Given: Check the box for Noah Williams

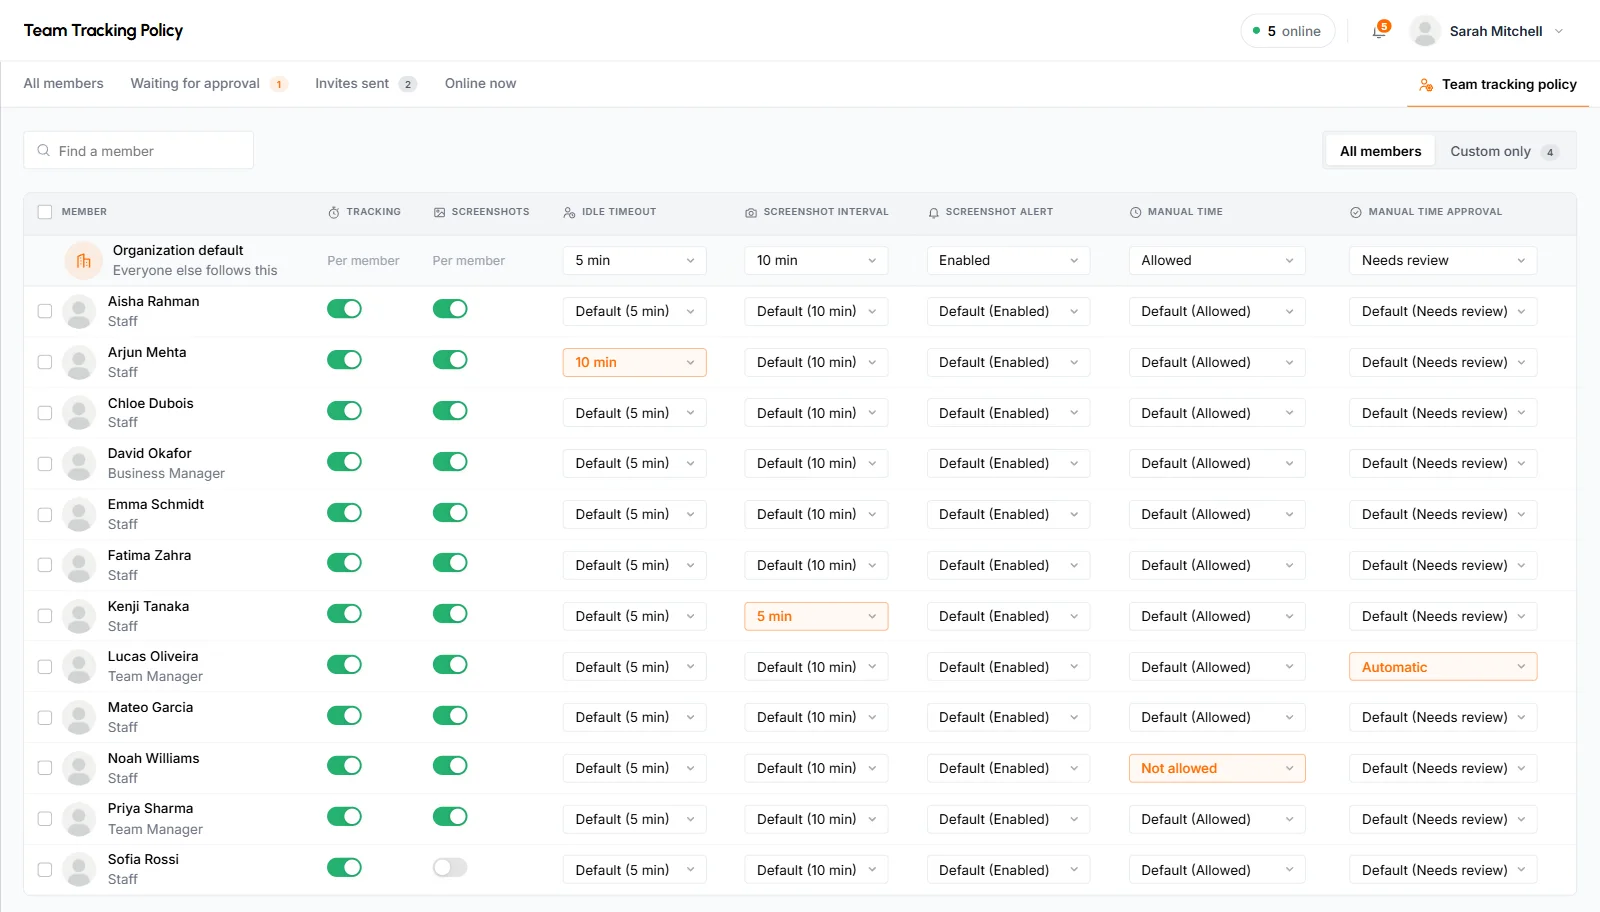Looking at the screenshot, I should 45,768.
